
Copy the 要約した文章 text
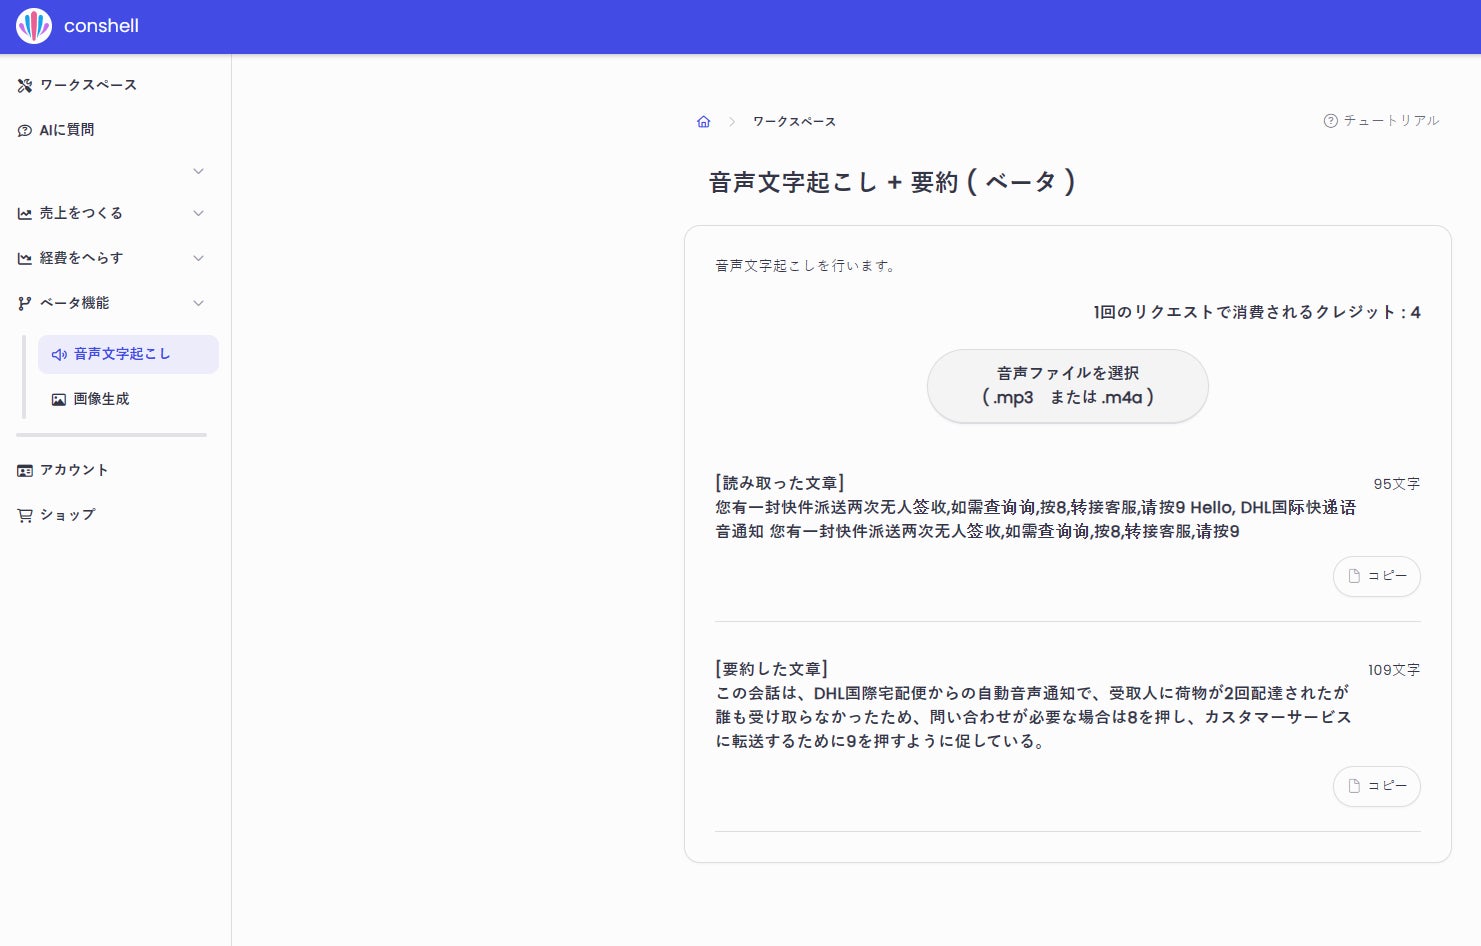coord(1377,786)
